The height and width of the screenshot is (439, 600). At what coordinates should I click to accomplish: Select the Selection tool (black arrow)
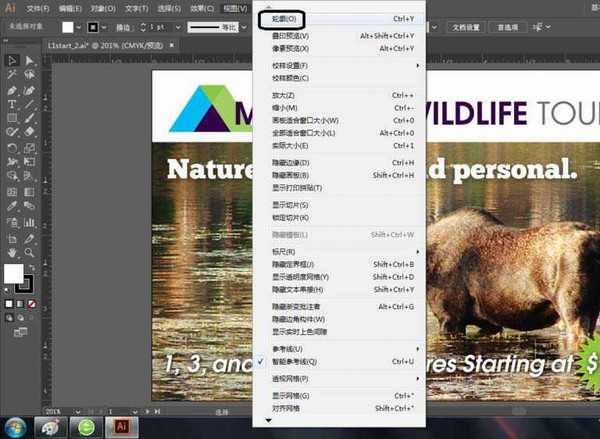pyautogui.click(x=12, y=60)
